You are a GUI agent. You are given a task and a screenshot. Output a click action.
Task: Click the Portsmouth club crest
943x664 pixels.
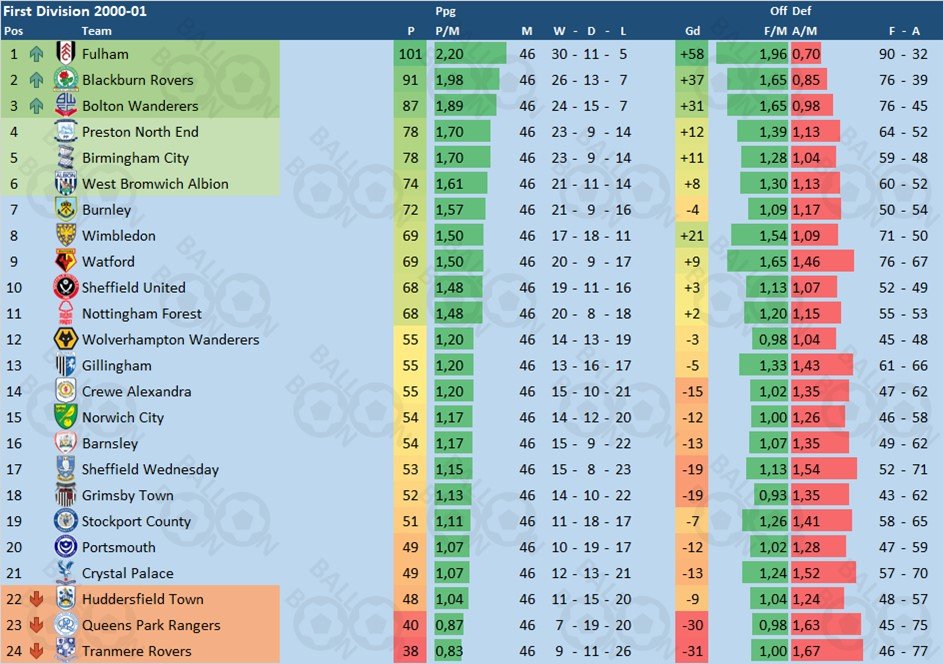click(66, 547)
